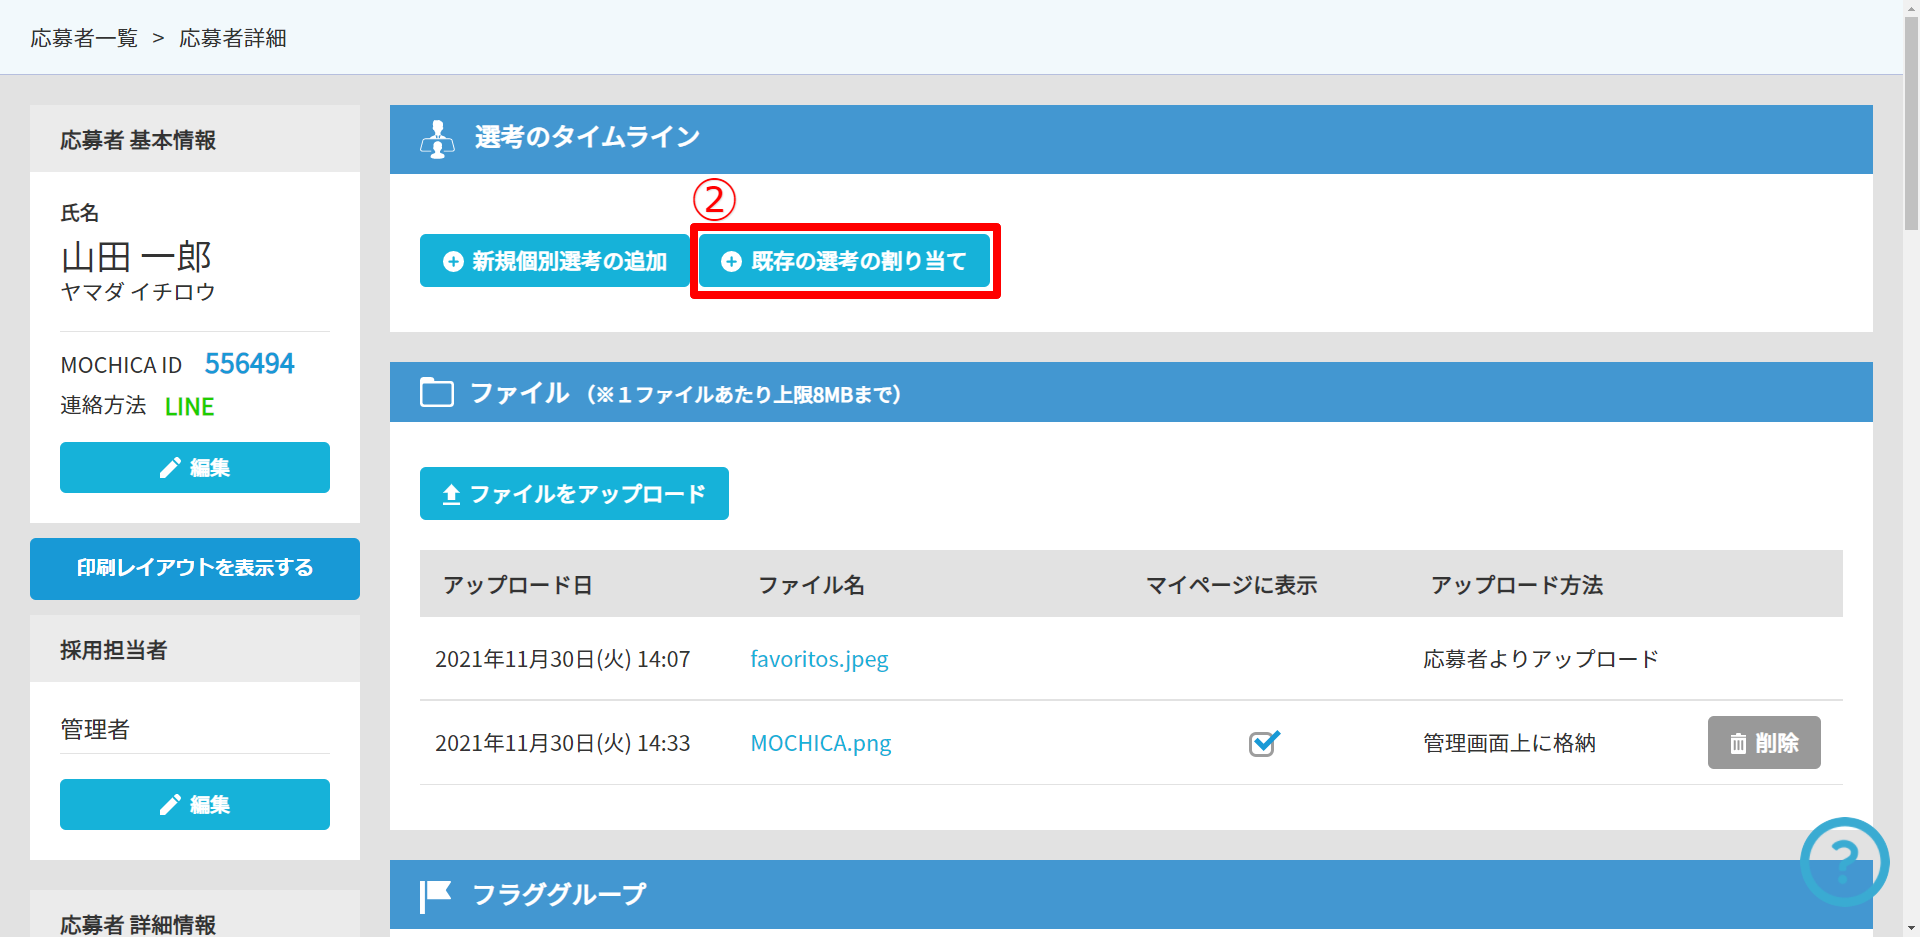Go back to 応募者一覧 breadcrumb

[84, 38]
